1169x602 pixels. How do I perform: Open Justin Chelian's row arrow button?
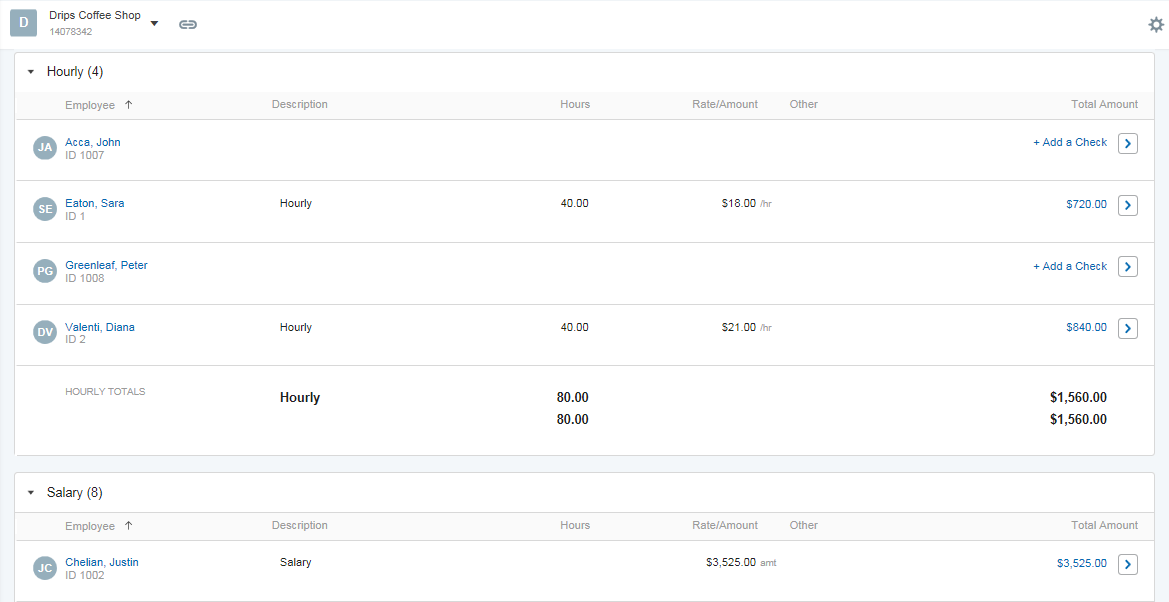point(1127,565)
